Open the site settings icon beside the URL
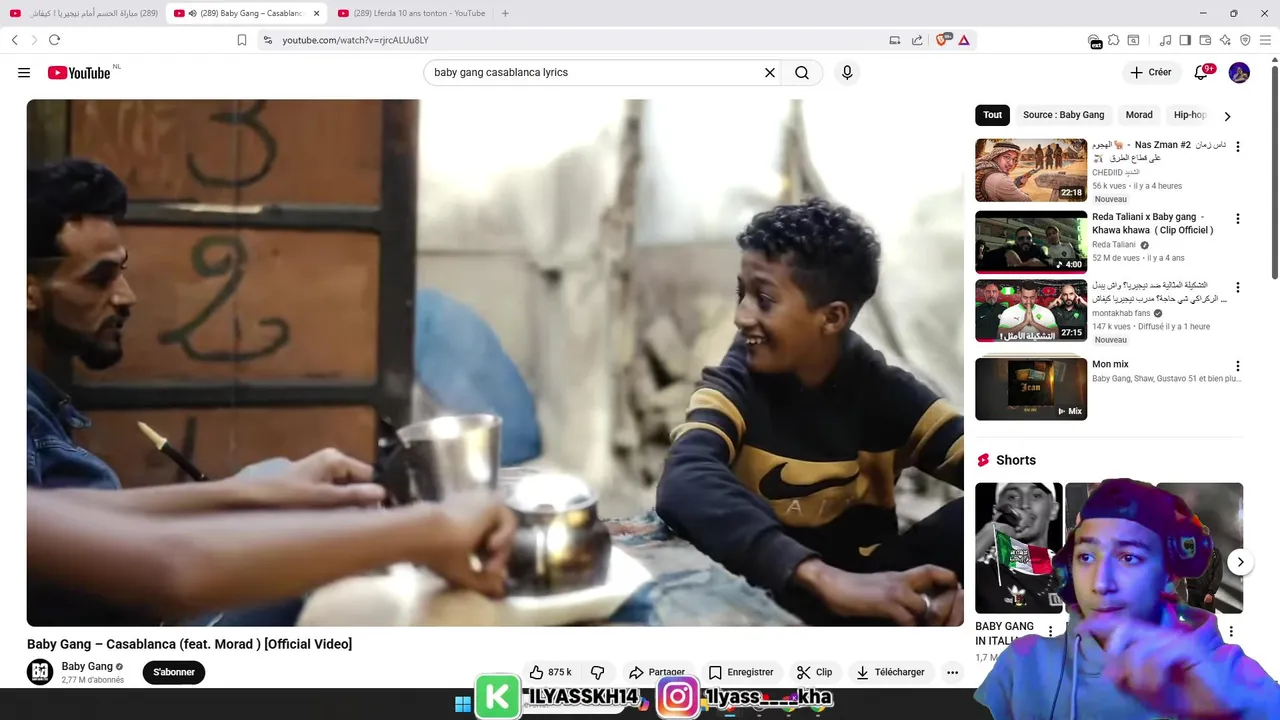The image size is (1280, 720). (x=267, y=40)
